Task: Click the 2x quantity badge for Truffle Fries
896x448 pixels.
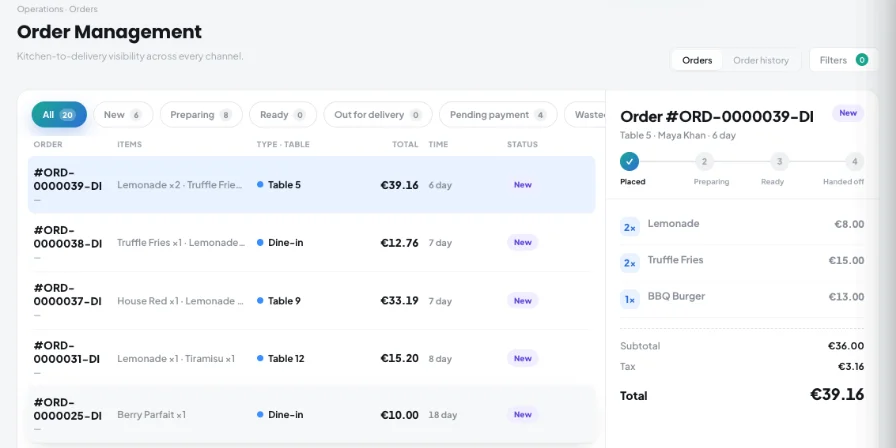Action: [630, 263]
